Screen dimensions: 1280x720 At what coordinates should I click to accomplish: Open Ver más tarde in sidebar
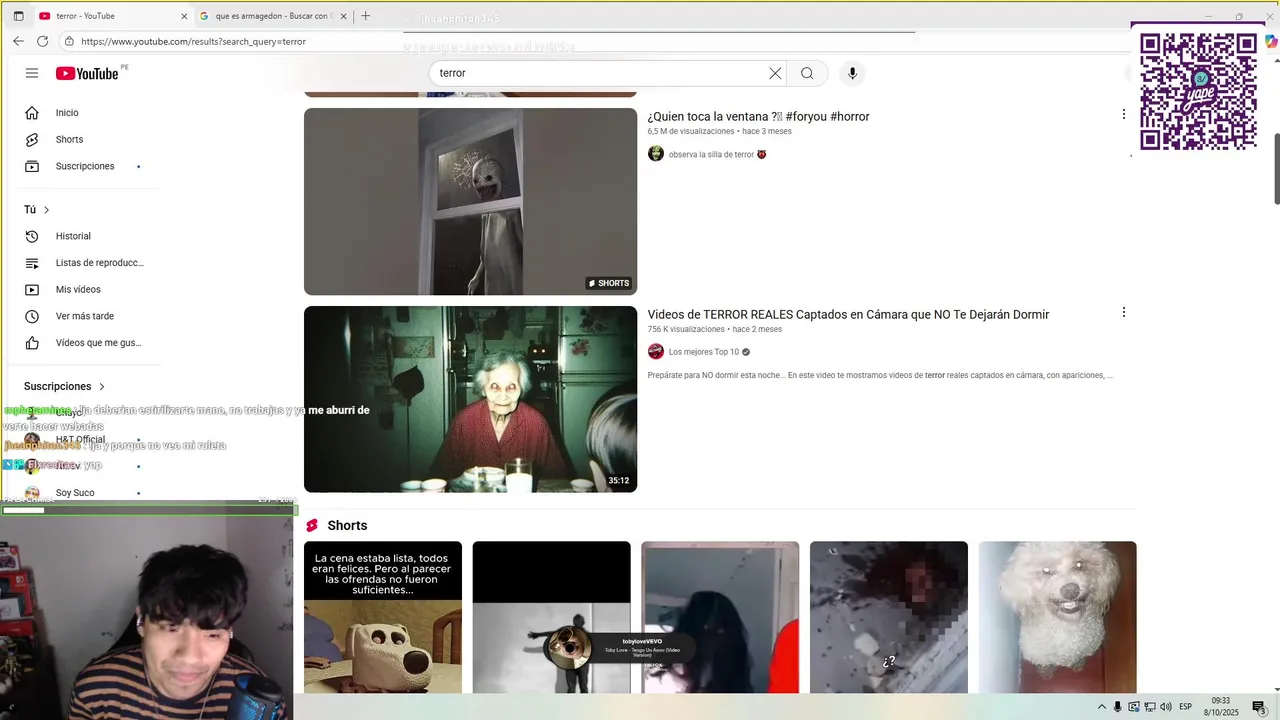click(84, 316)
